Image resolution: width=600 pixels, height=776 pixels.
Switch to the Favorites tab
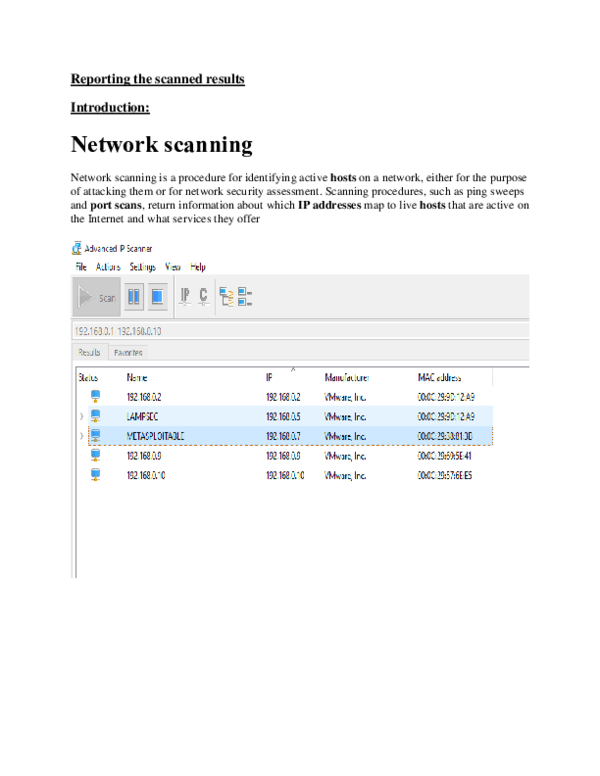127,352
